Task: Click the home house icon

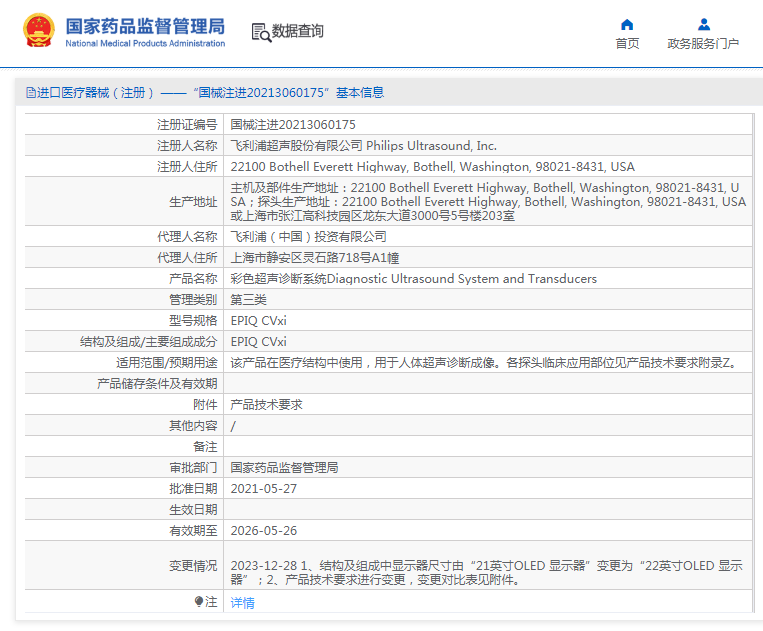Action: (627, 24)
